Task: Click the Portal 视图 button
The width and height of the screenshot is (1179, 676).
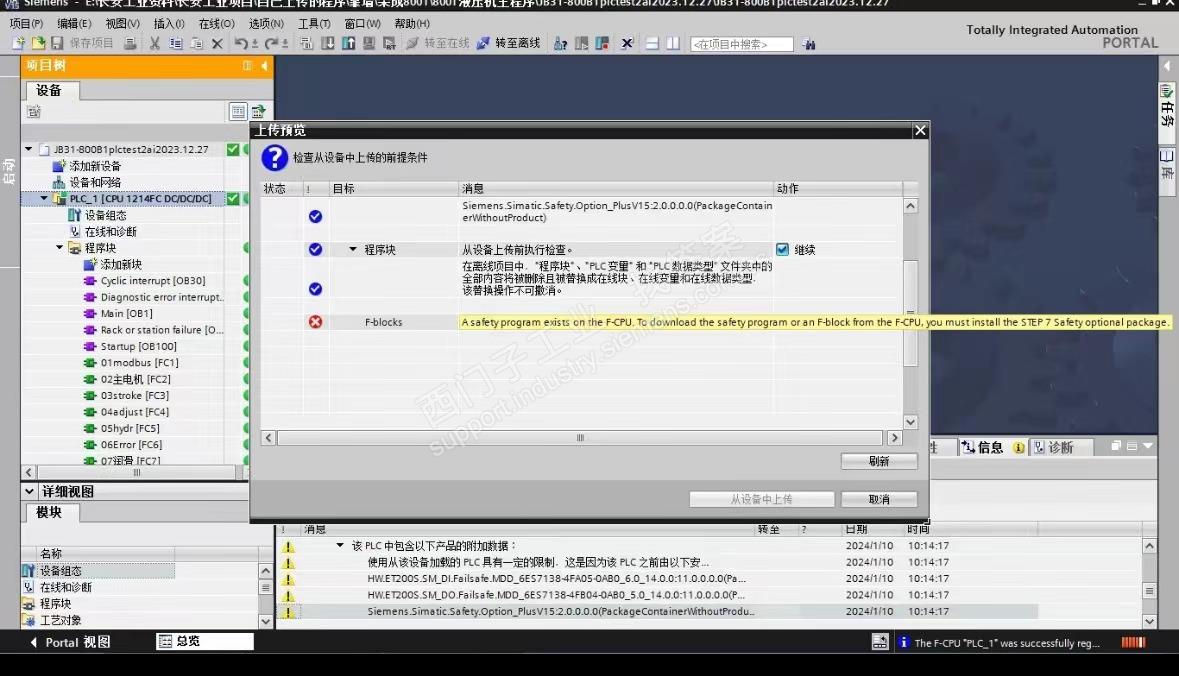Action: click(x=70, y=642)
